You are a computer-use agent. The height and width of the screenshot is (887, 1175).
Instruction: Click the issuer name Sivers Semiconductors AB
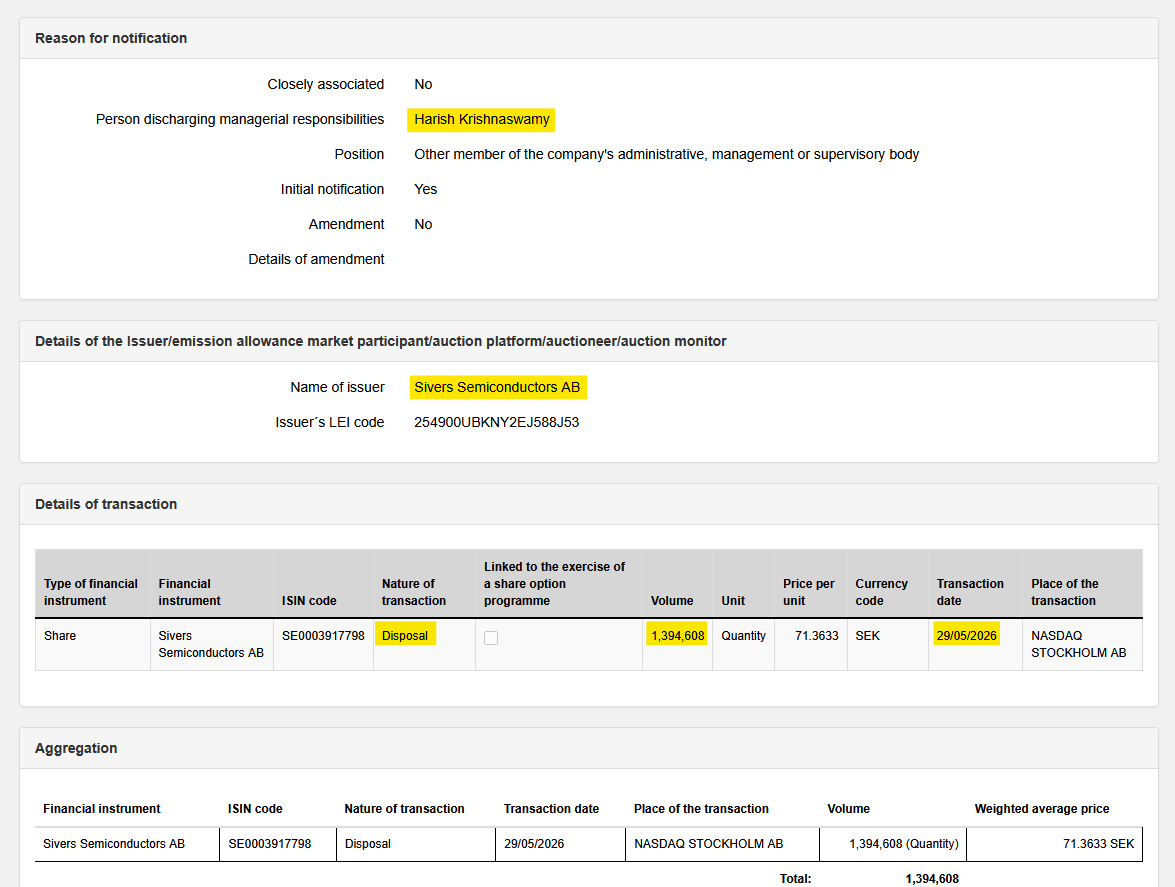point(498,387)
